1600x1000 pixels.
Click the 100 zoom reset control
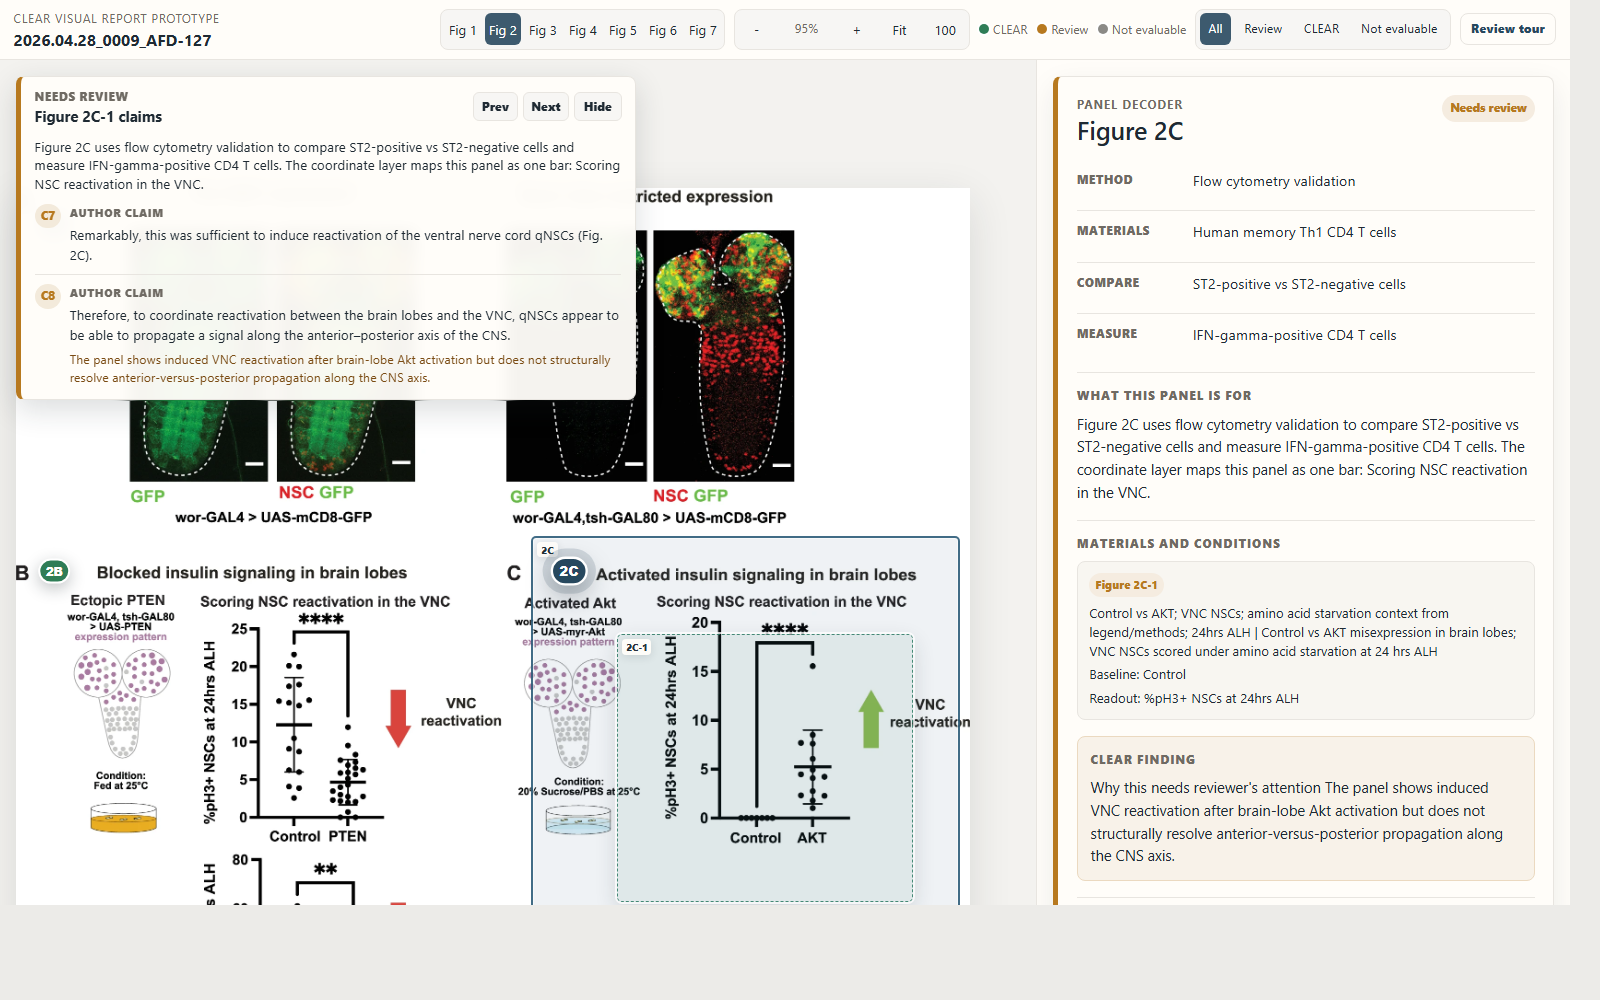tap(944, 31)
